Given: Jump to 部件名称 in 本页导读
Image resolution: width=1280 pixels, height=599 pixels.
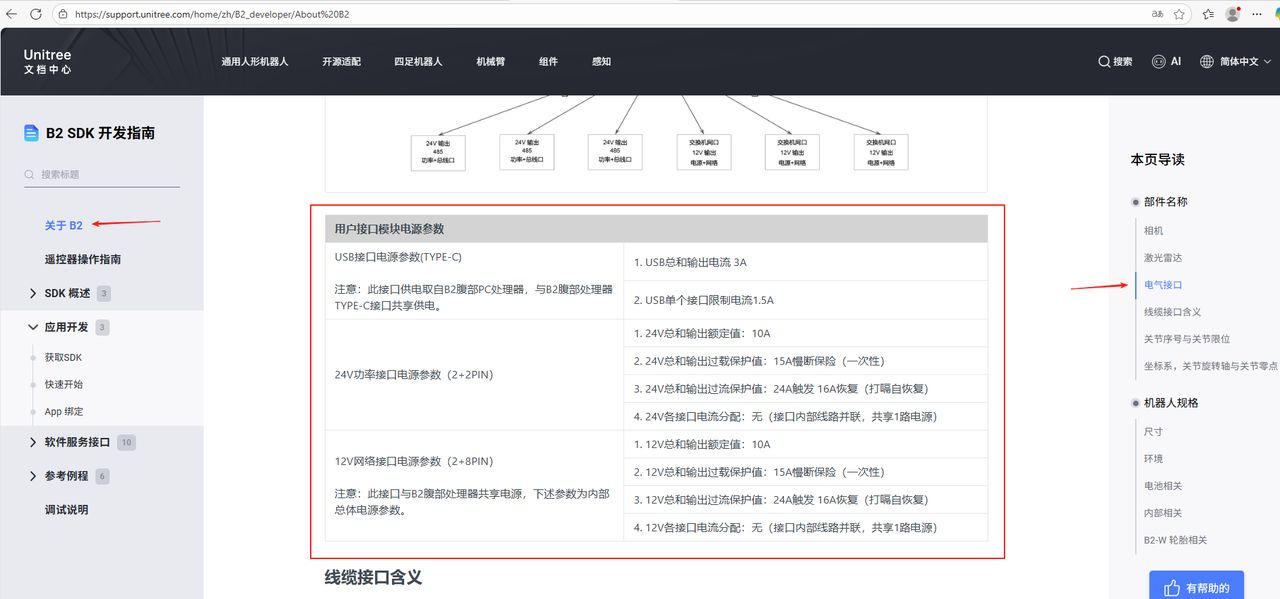Looking at the screenshot, I should point(1166,202).
